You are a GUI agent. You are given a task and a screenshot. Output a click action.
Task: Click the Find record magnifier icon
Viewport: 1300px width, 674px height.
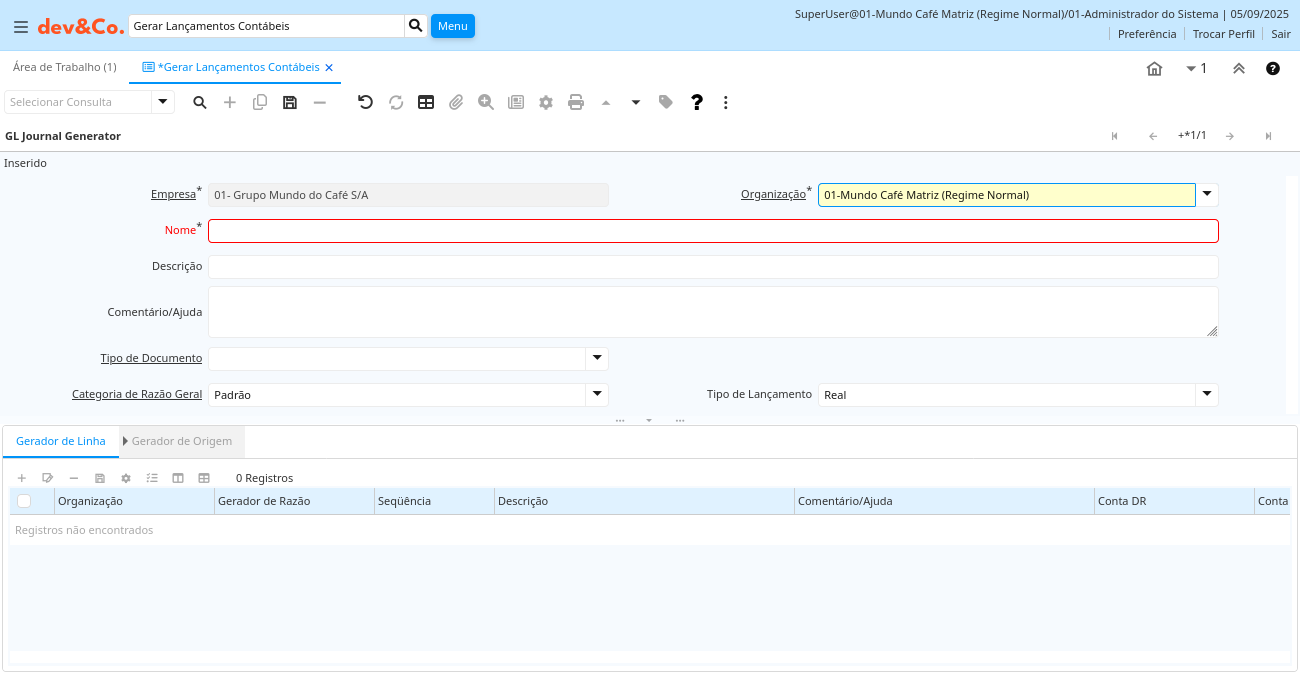[x=200, y=102]
